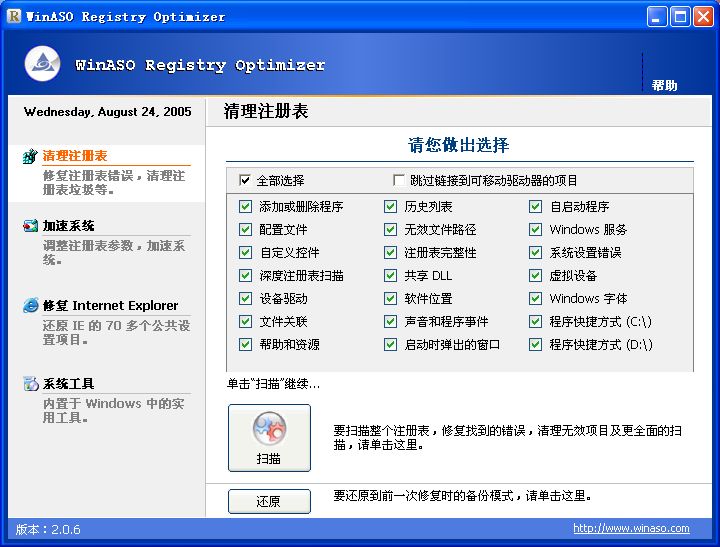Click the 扫描 button to start scan
The width and height of the screenshot is (720, 547).
pyautogui.click(x=269, y=438)
